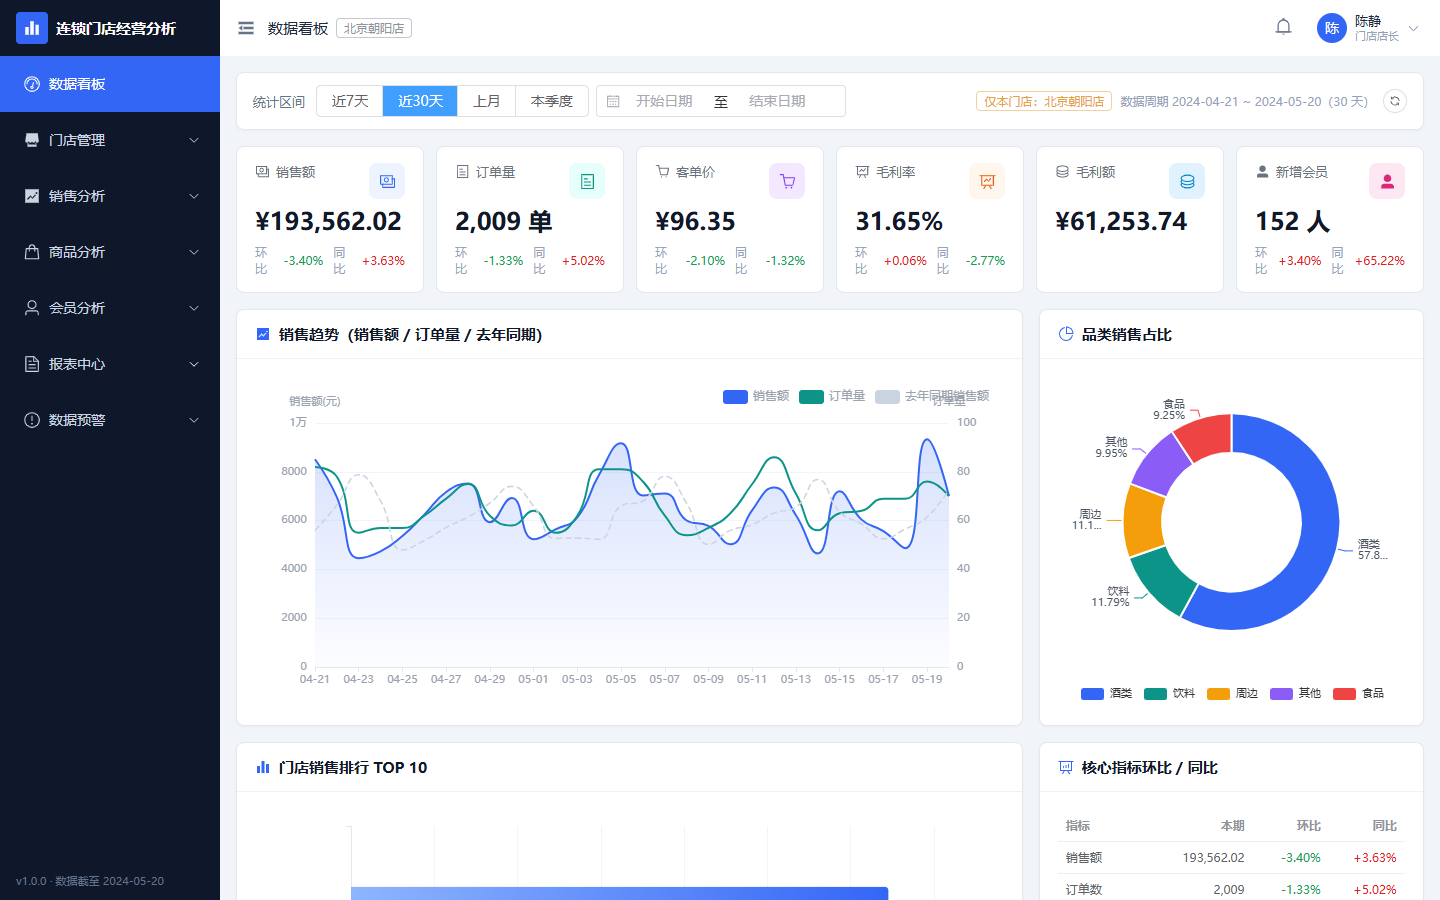Image resolution: width=1440 pixels, height=900 pixels.
Task: Click the 销售额 card icon
Action: tap(387, 181)
